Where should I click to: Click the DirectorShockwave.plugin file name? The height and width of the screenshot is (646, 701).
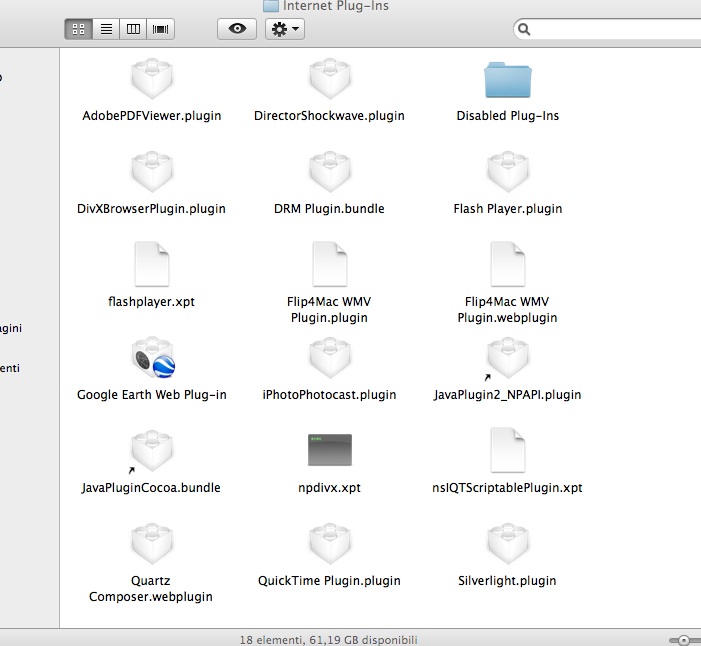coord(329,116)
